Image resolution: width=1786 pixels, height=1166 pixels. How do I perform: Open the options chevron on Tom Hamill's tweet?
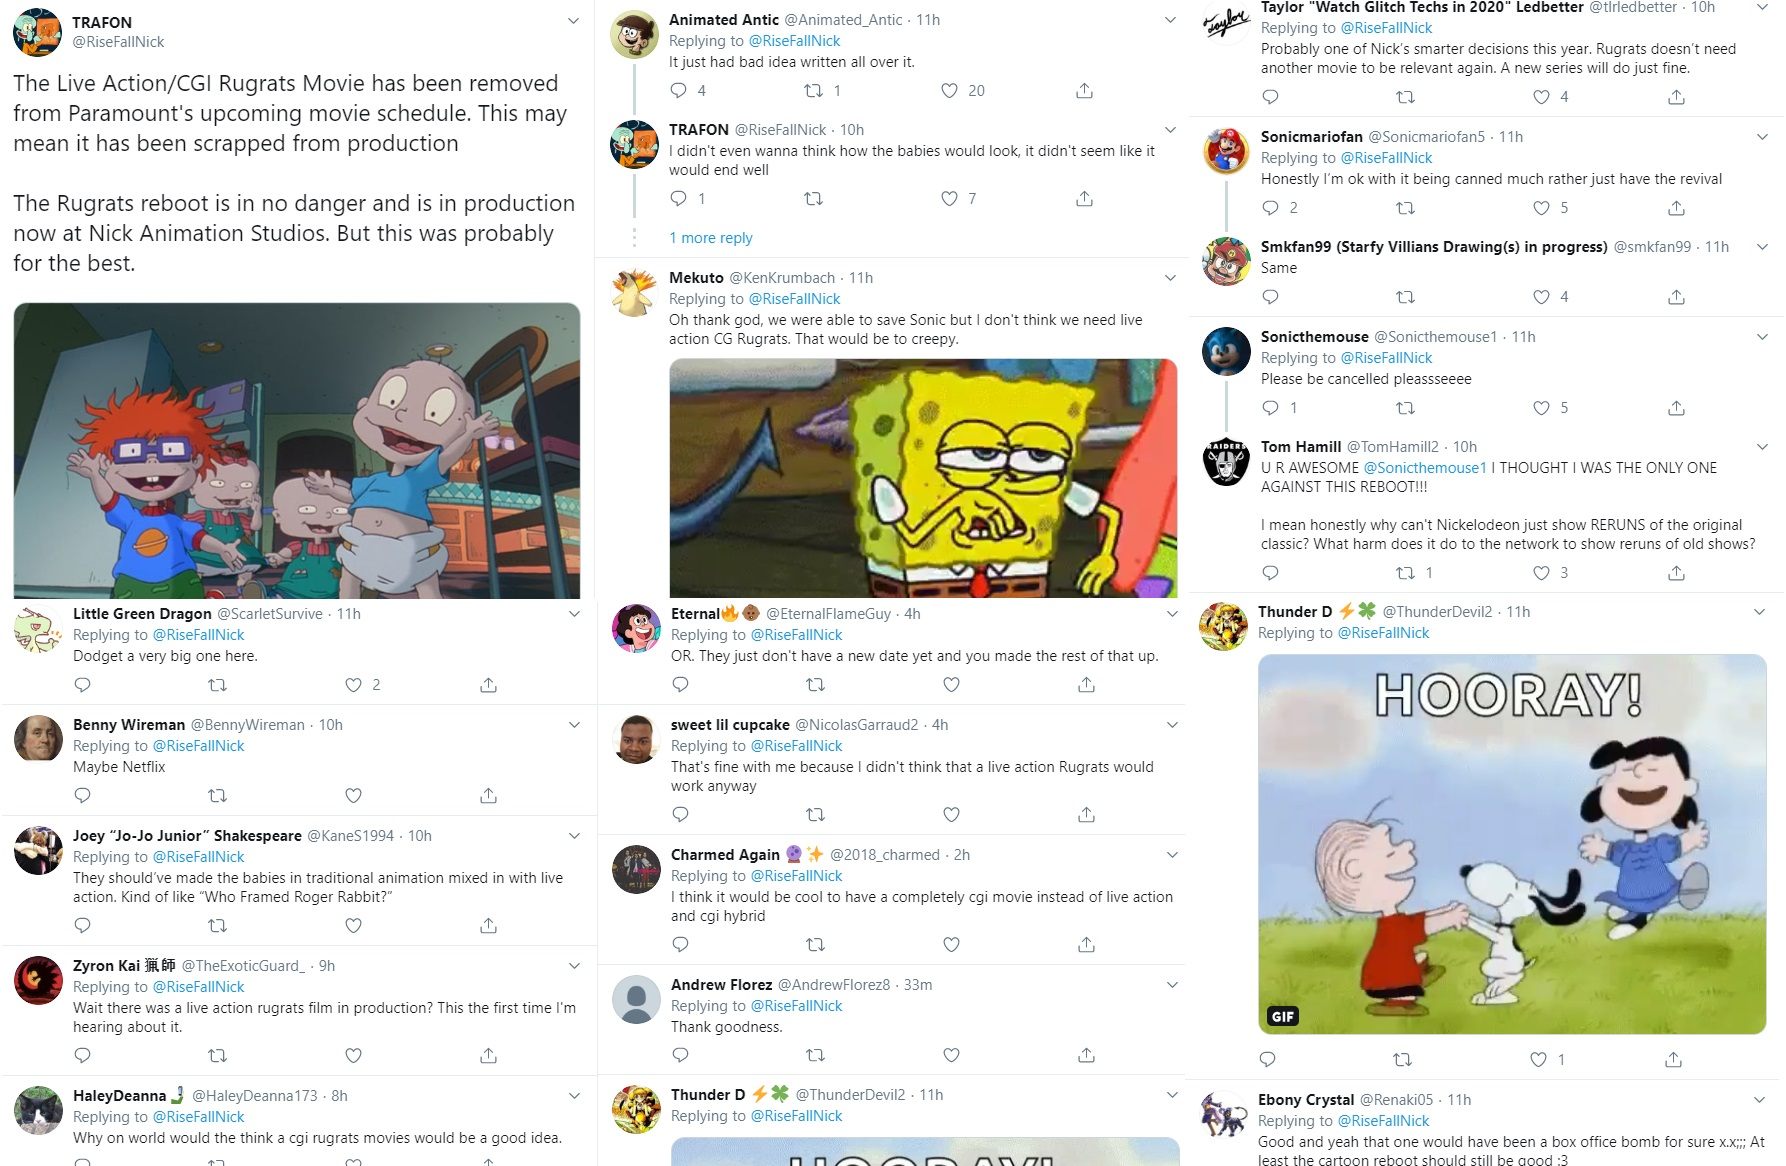1762,447
